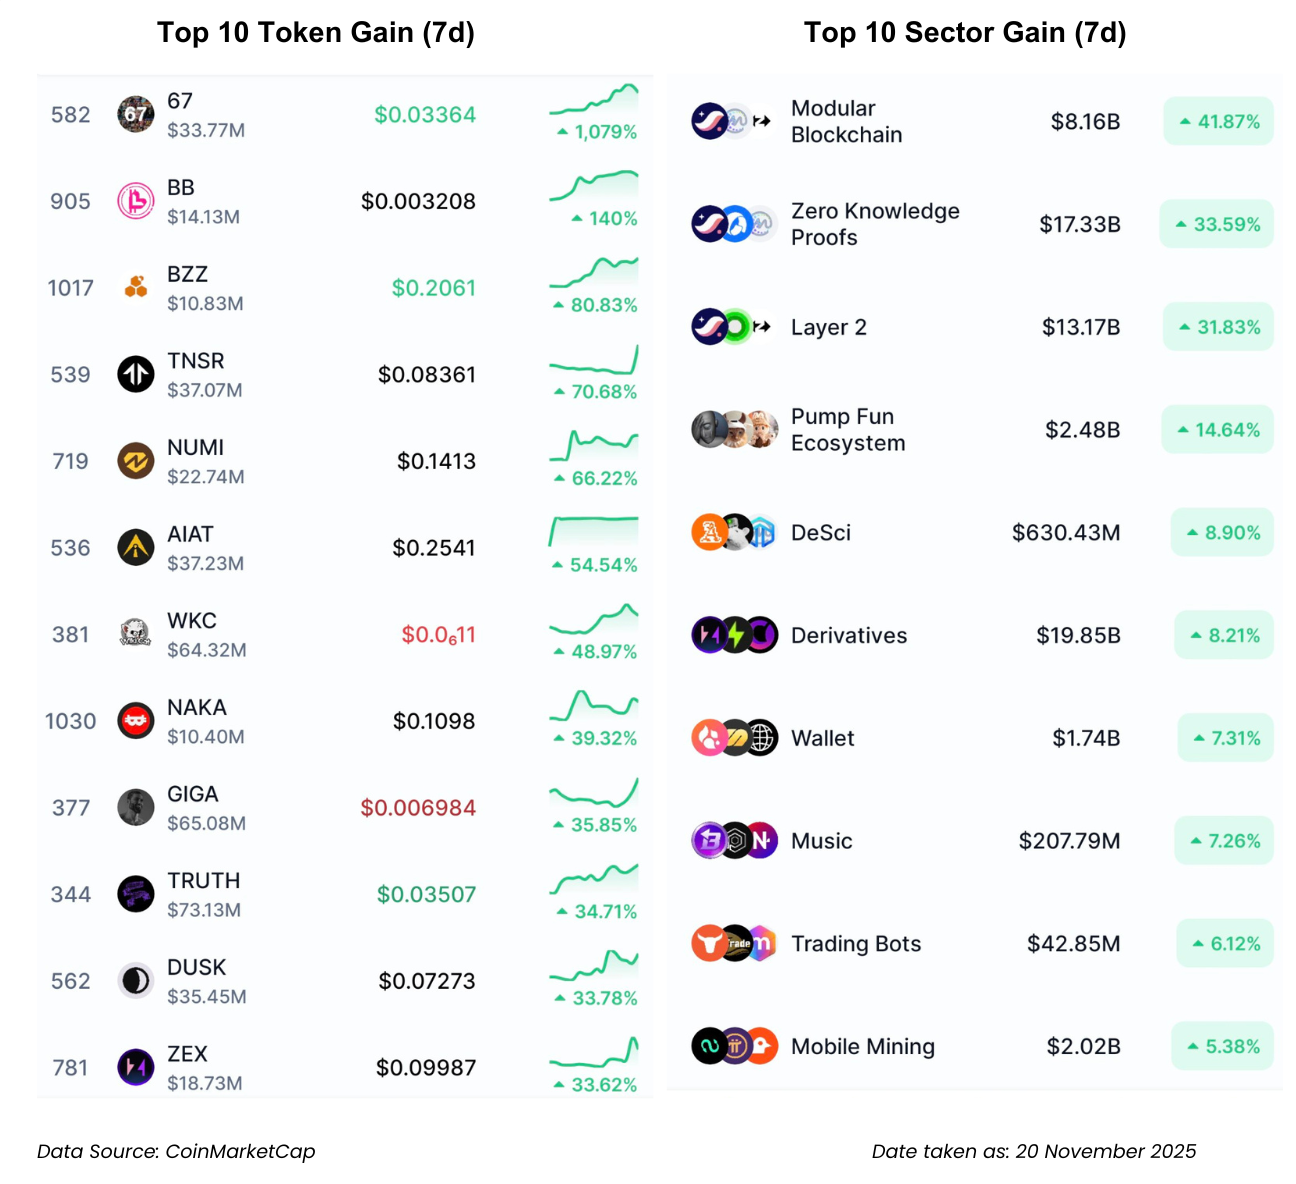
Task: Click the NUMI token logo icon
Action: point(136,461)
